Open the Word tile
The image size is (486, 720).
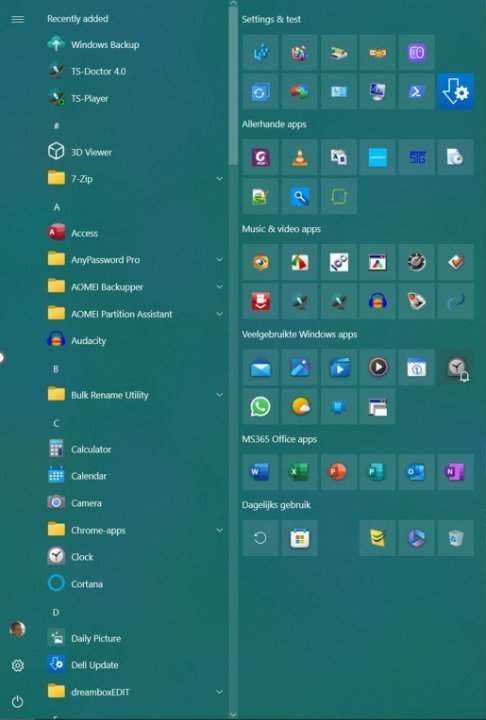260,472
